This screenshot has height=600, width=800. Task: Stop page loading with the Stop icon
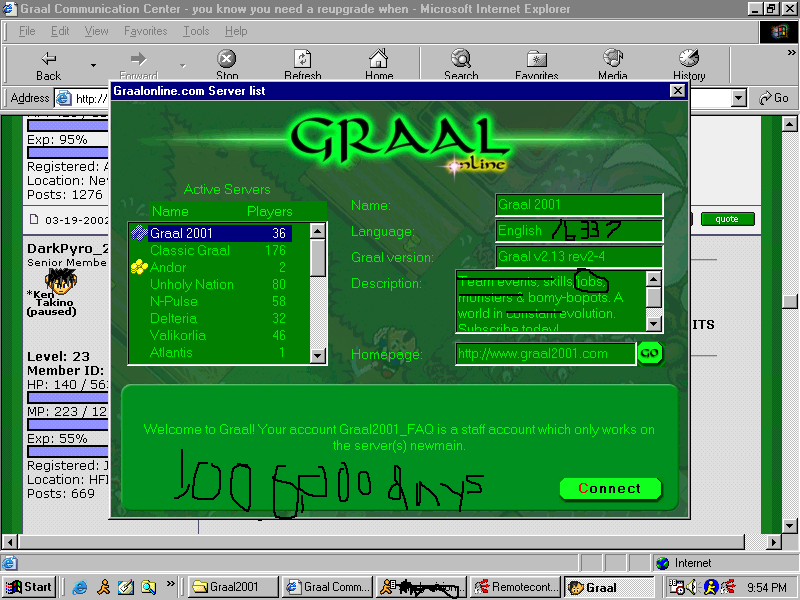click(x=227, y=59)
